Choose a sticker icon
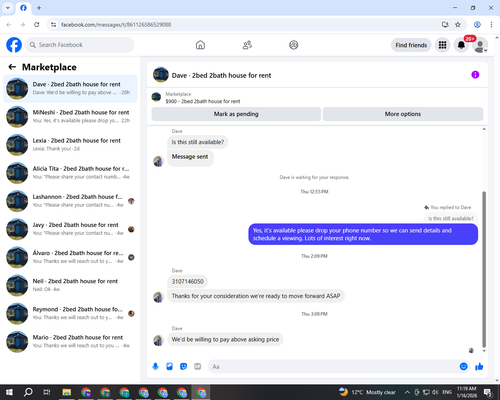 tap(183, 367)
